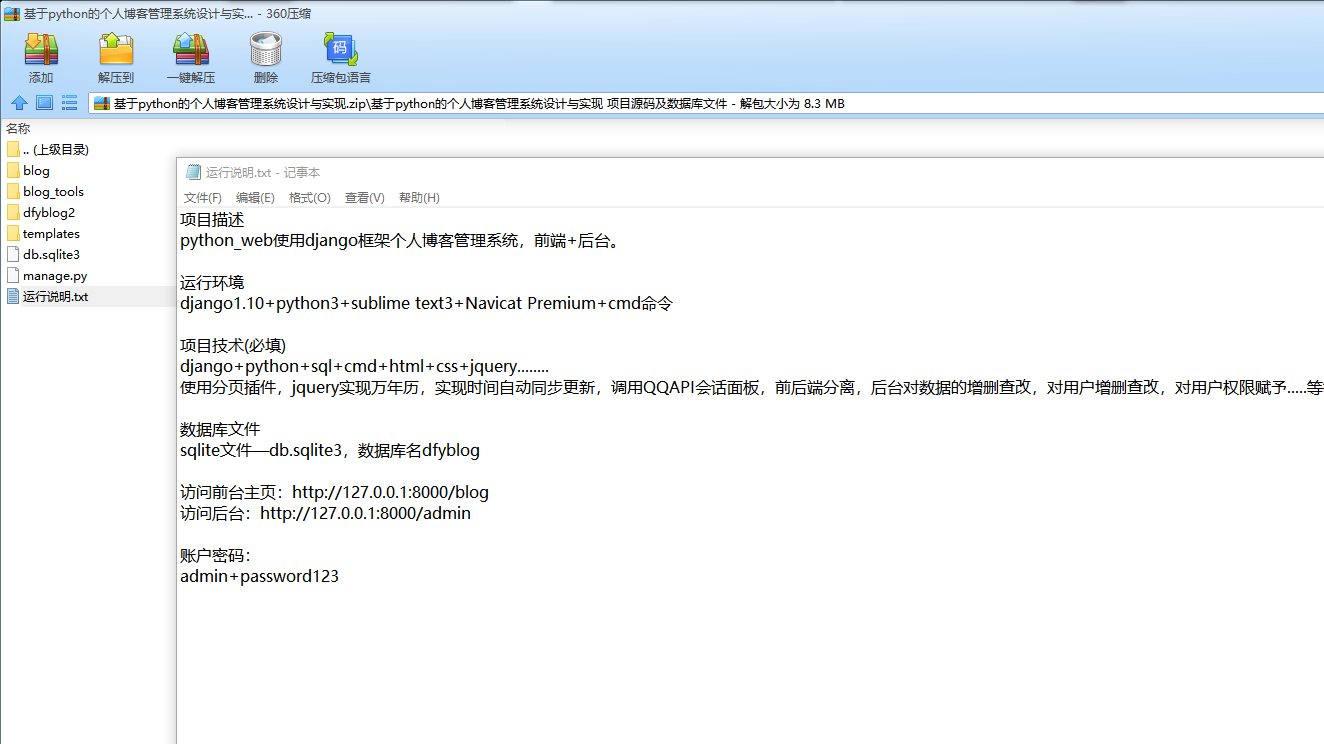
Task: Click the archive path address field
Action: (x=706, y=103)
